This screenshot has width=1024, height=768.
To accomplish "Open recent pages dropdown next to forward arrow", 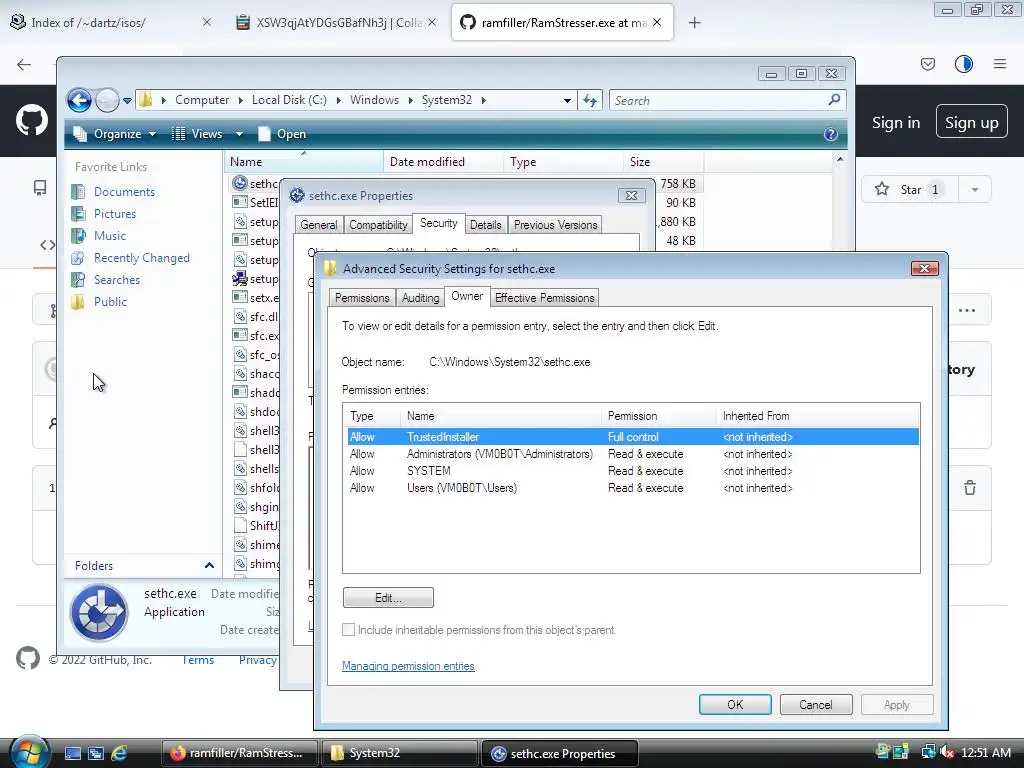I will [x=127, y=101].
